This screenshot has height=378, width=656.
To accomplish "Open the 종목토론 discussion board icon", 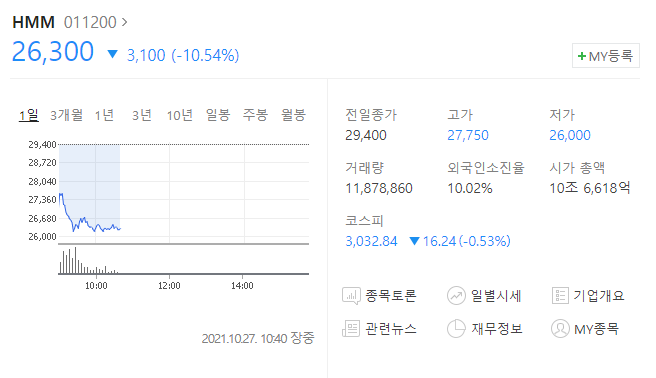I will click(351, 296).
